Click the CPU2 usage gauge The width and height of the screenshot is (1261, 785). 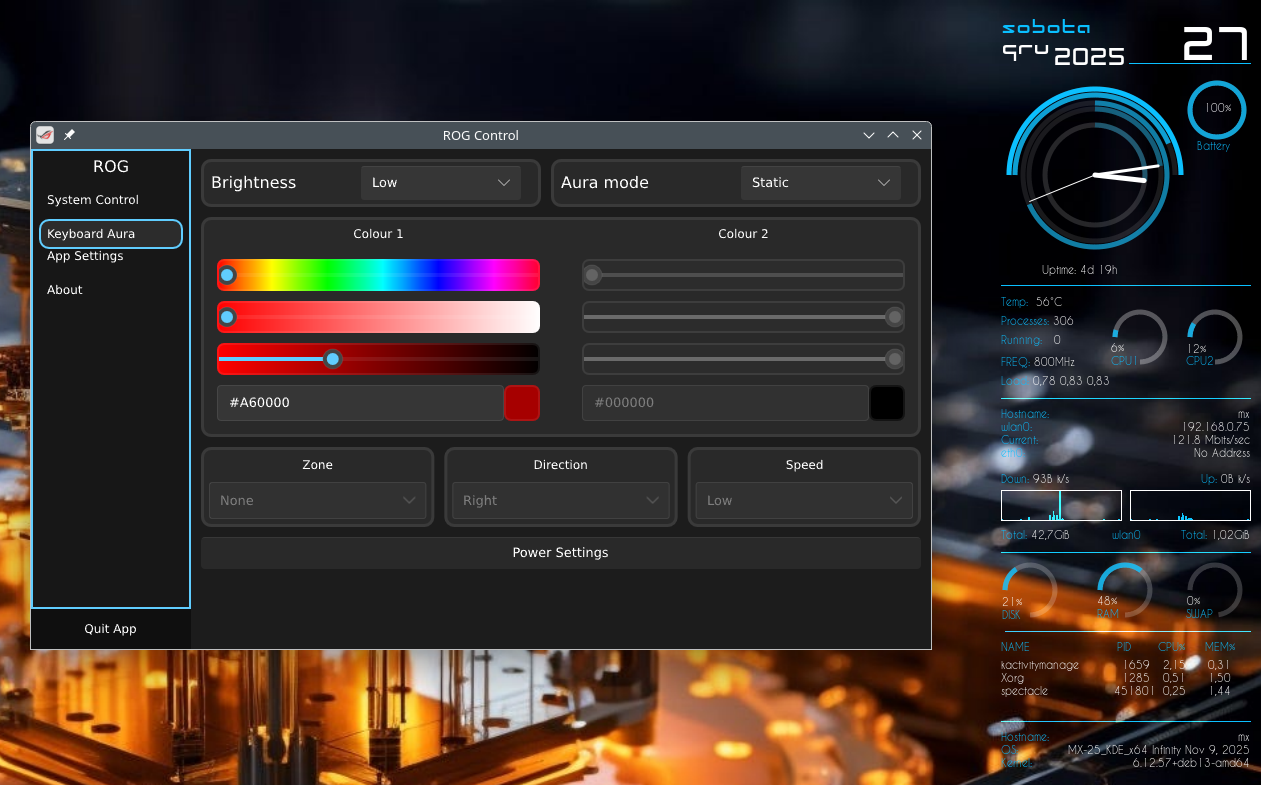point(1214,338)
